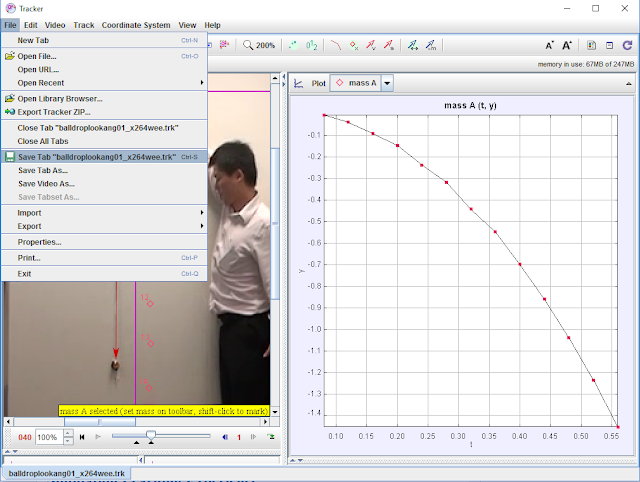
Task: Choose Print... from File menu
Action: (104, 258)
